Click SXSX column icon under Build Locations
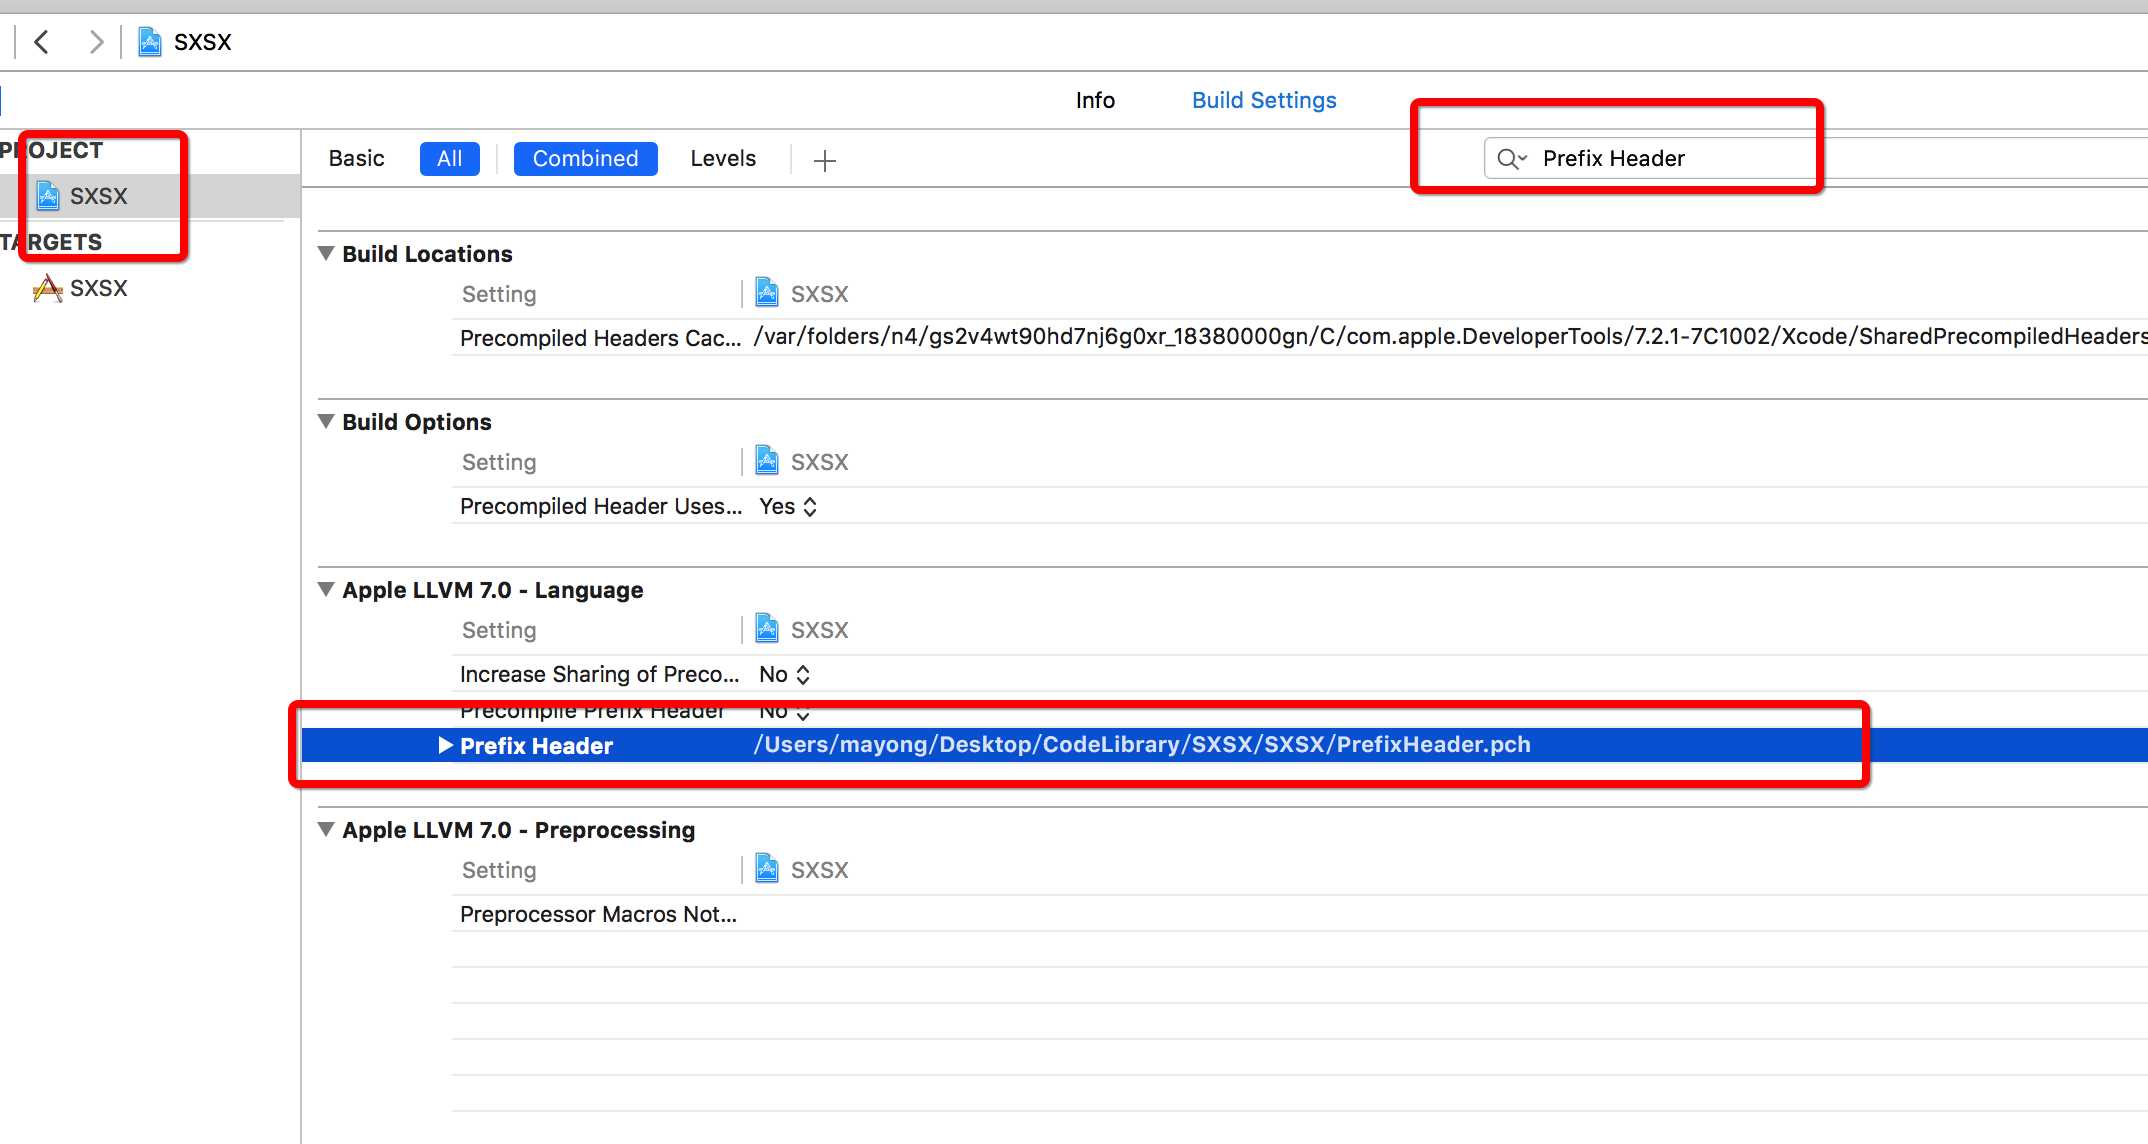The image size is (2148, 1144). point(767,293)
